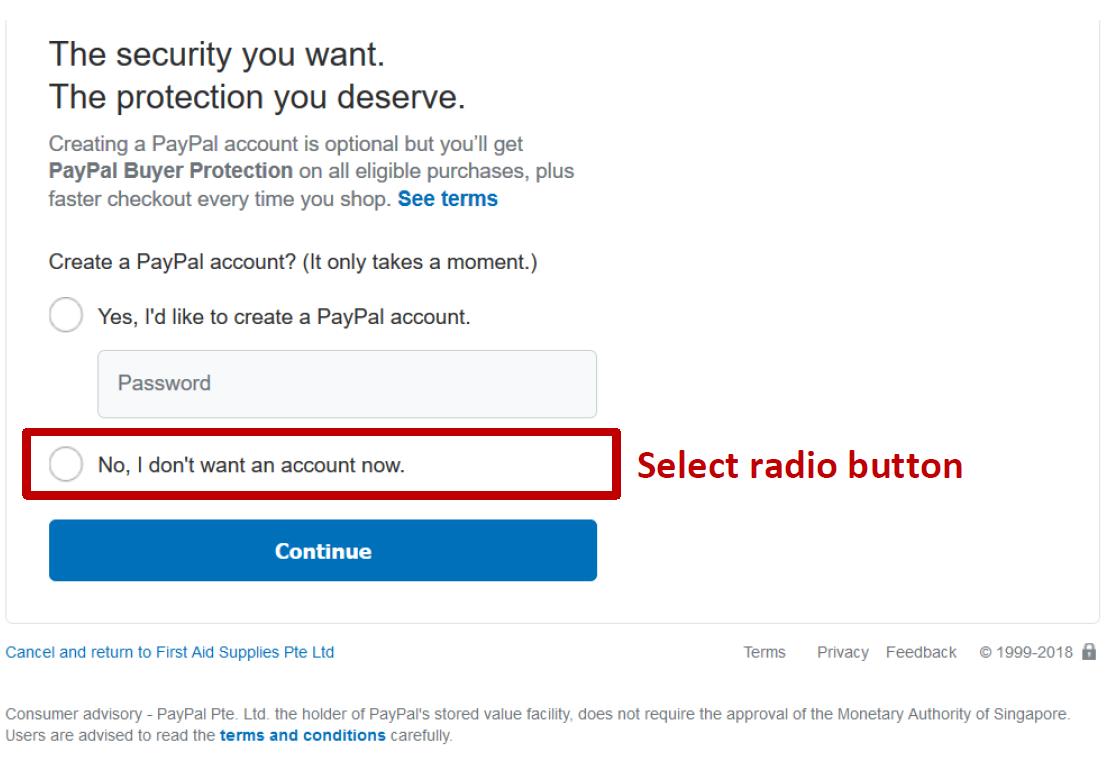
Task: Click the 'No, I don't want an account now.' label
Action: [x=251, y=465]
